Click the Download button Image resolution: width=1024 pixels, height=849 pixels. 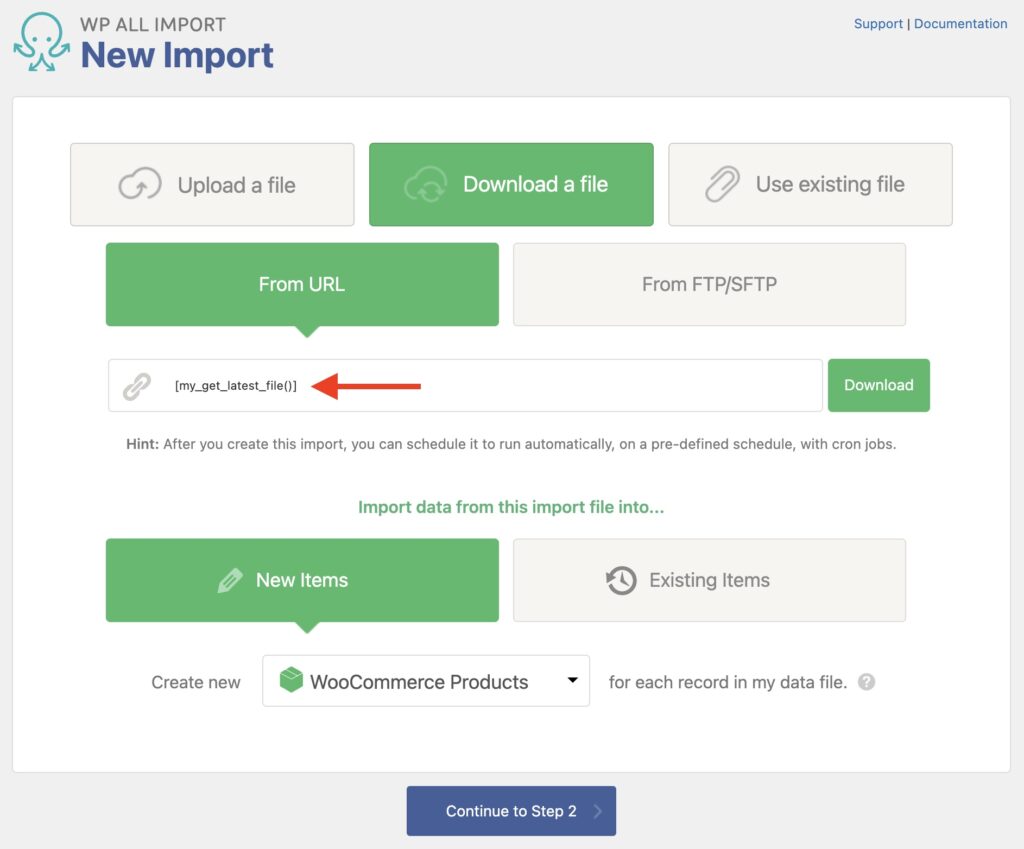pos(878,384)
